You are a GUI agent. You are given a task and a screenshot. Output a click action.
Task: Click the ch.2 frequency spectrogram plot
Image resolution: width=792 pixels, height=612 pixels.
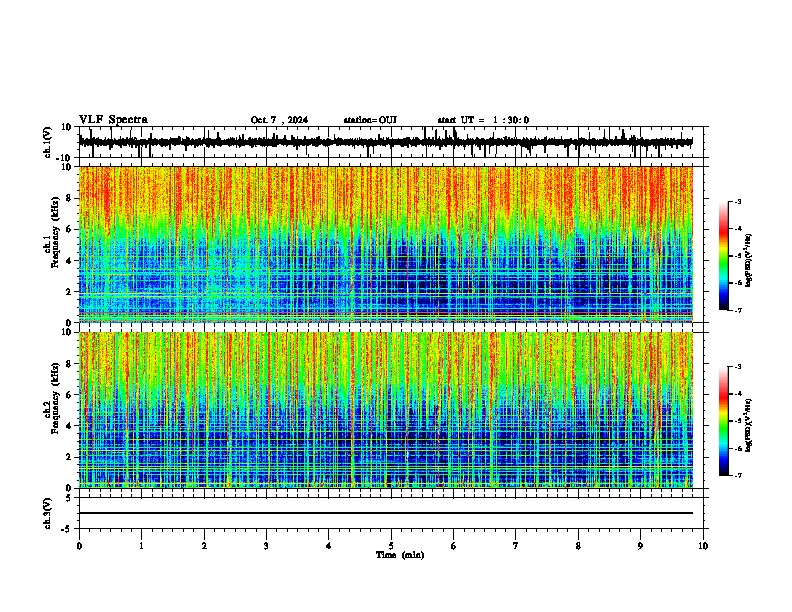tap(386, 410)
